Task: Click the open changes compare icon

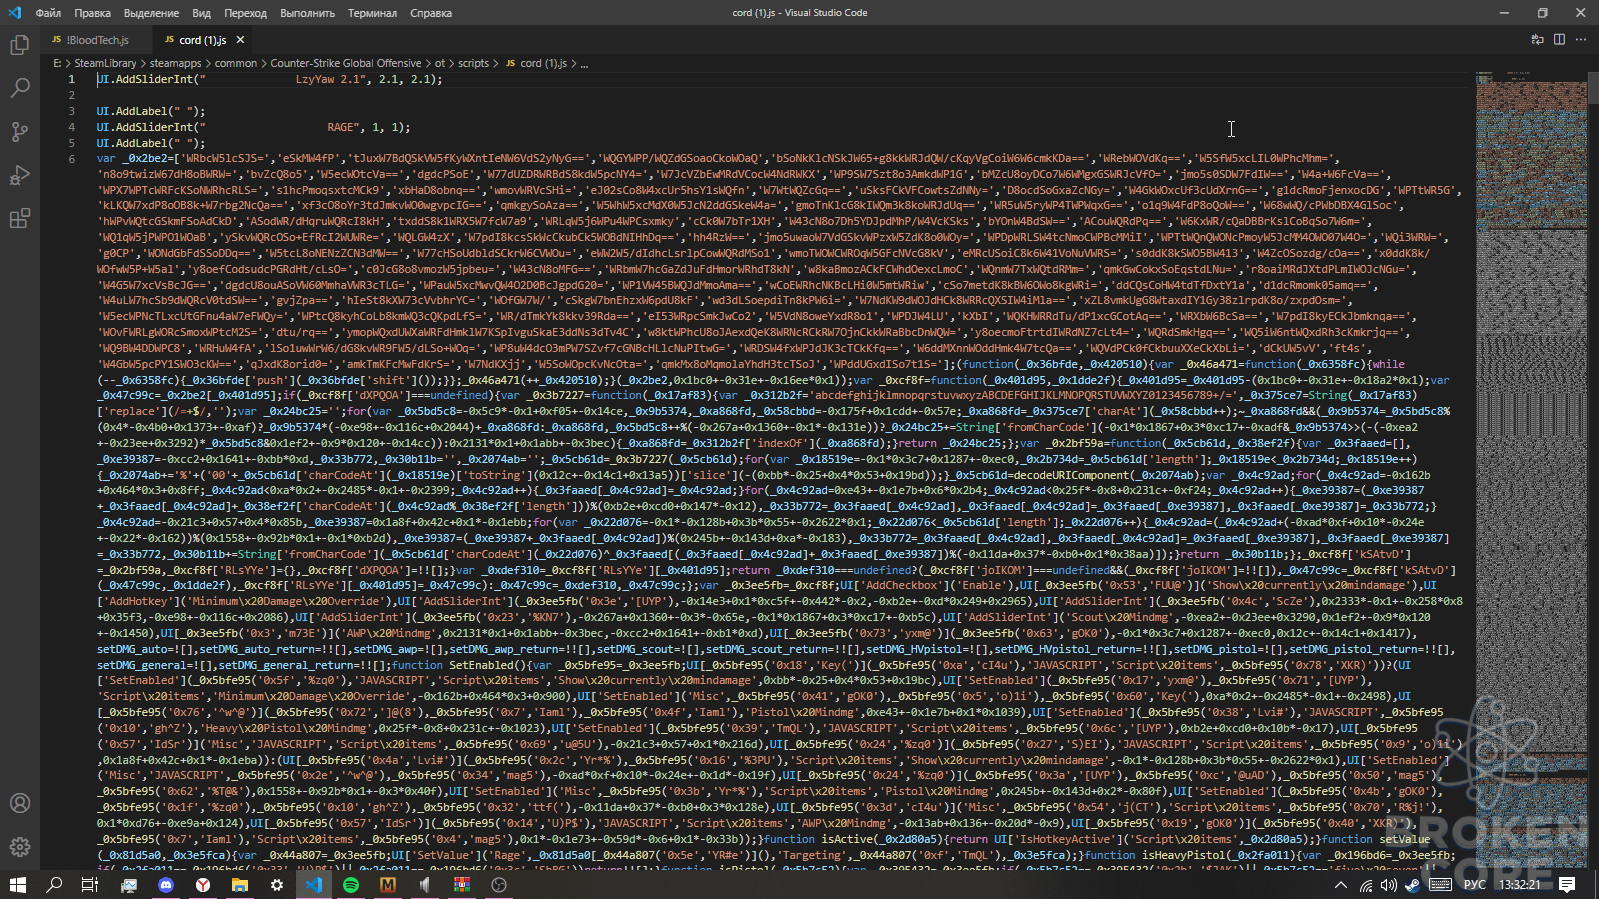Action: [x=1537, y=40]
